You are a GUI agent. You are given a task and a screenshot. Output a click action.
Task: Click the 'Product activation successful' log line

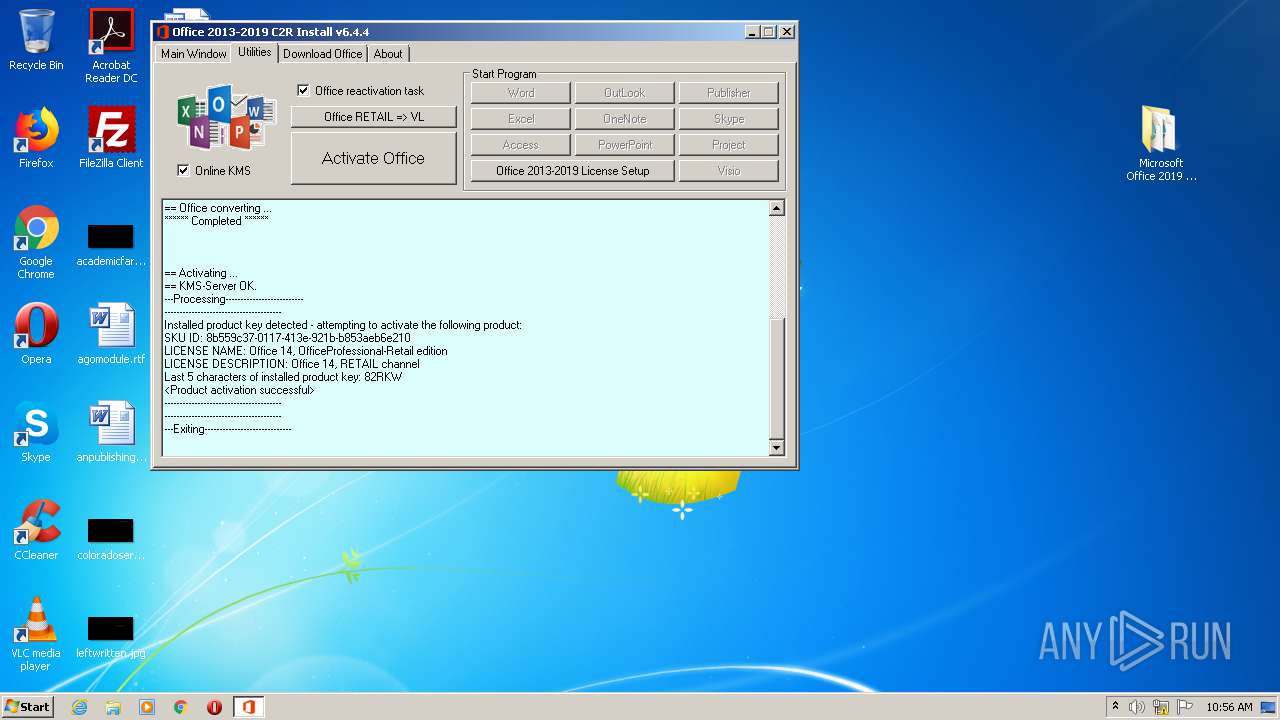click(240, 390)
